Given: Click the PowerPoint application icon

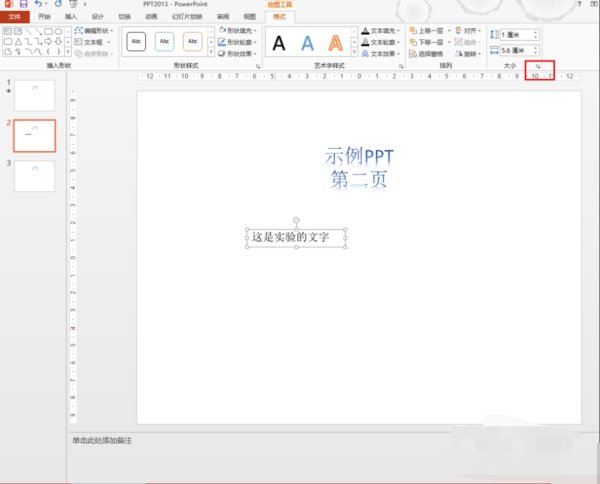Looking at the screenshot, I should coord(9,4).
